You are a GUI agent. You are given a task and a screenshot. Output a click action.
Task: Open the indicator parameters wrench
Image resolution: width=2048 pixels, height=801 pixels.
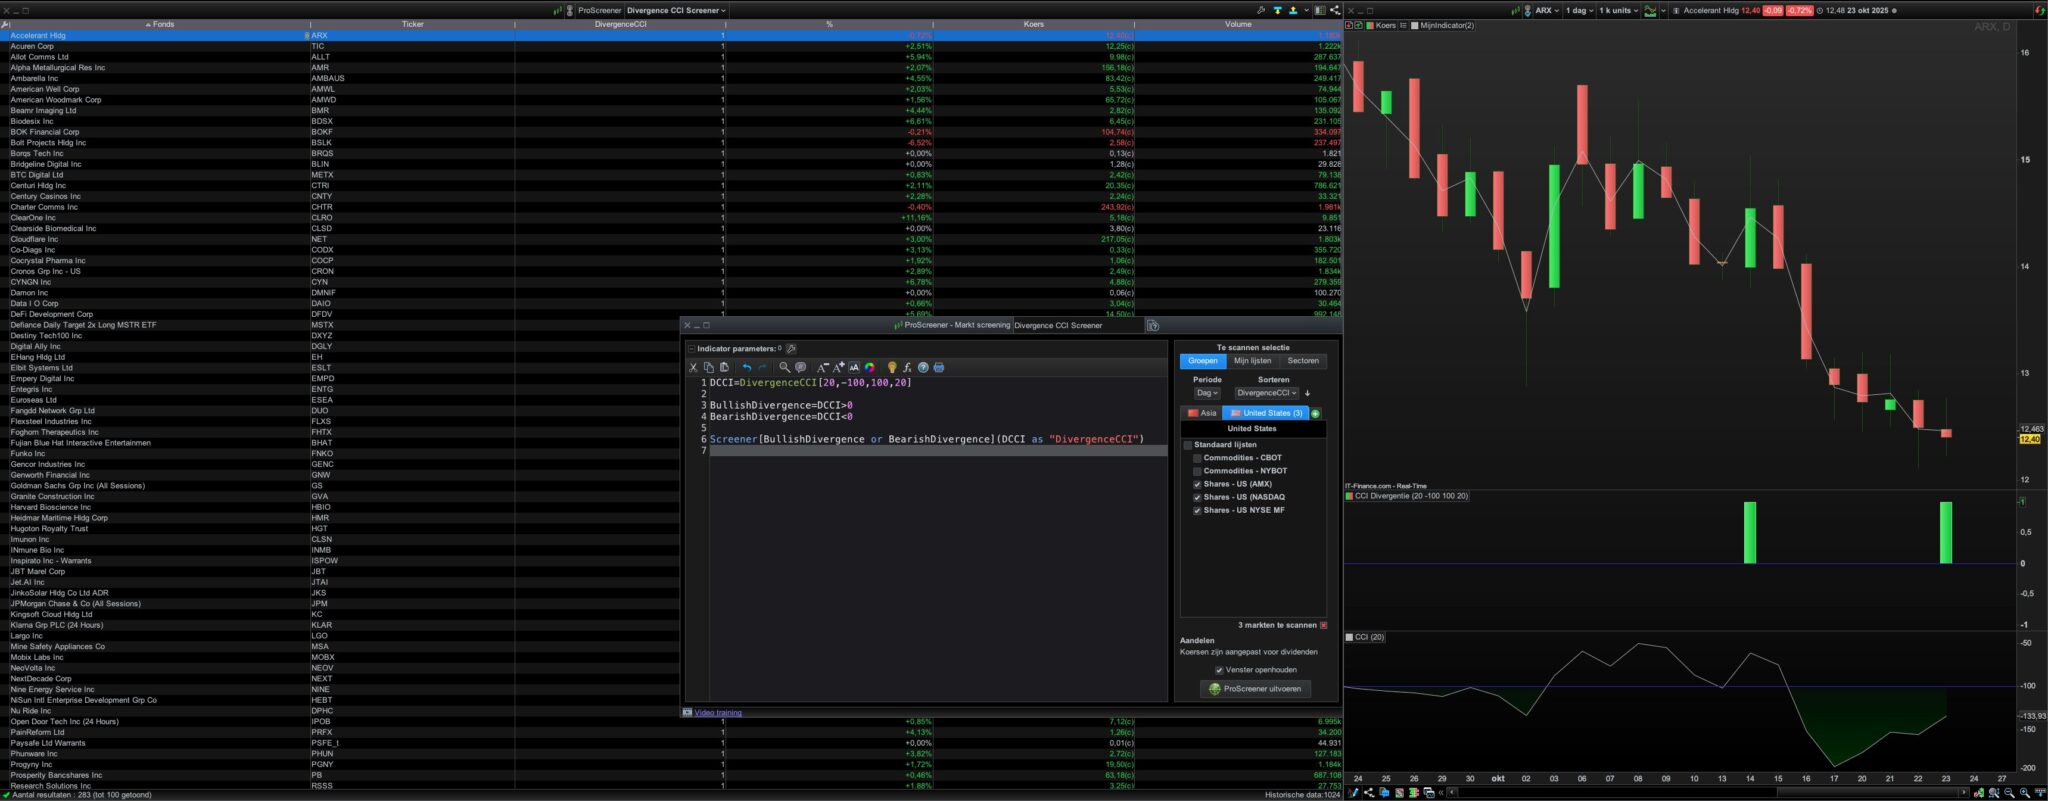coord(791,349)
